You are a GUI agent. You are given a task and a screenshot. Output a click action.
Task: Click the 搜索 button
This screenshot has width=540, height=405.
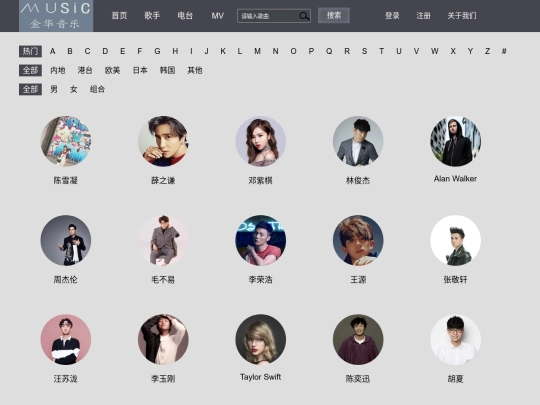[334, 15]
